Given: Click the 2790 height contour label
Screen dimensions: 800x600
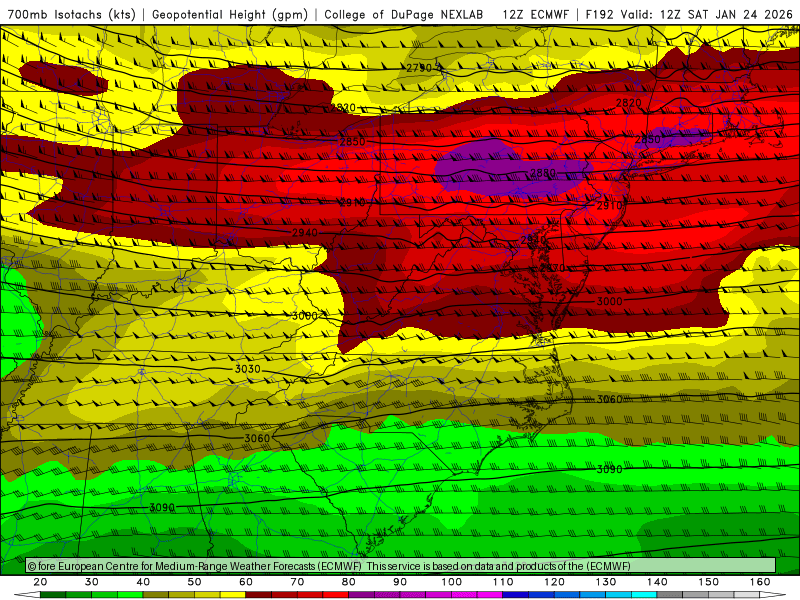Looking at the screenshot, I should [419, 68].
